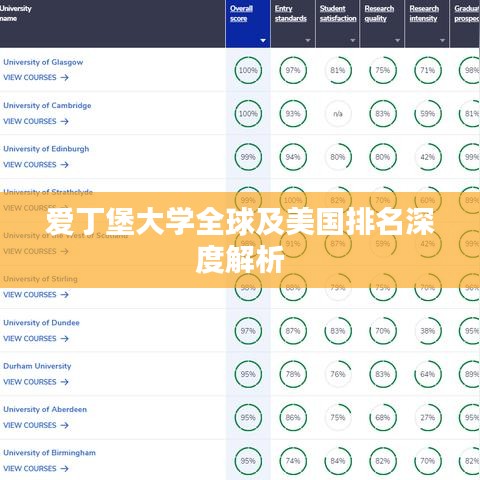Click Cambridge's 100% overall score circle

tap(248, 114)
